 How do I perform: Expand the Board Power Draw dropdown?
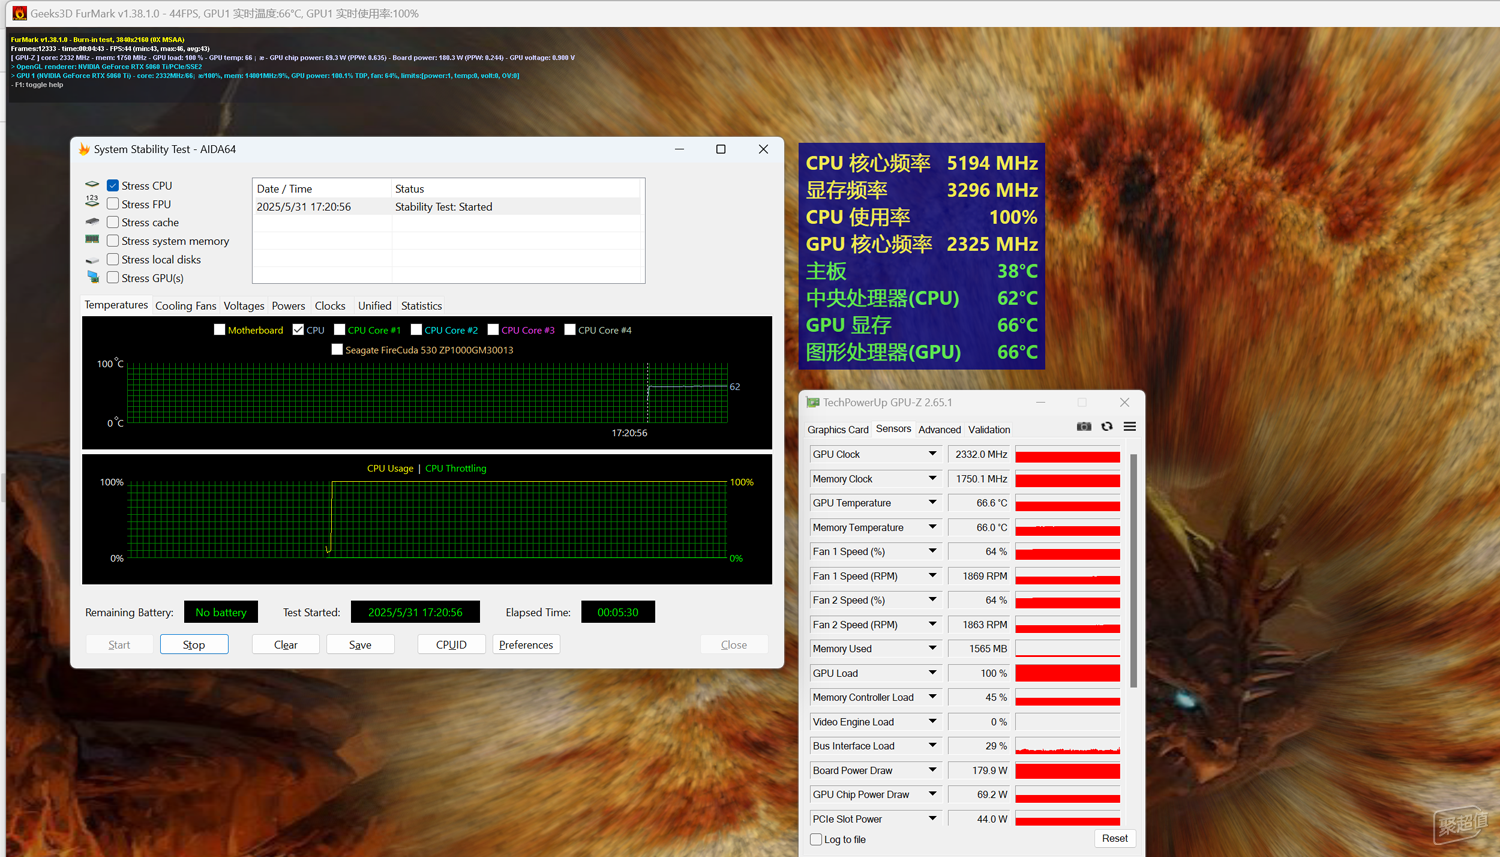pos(932,770)
